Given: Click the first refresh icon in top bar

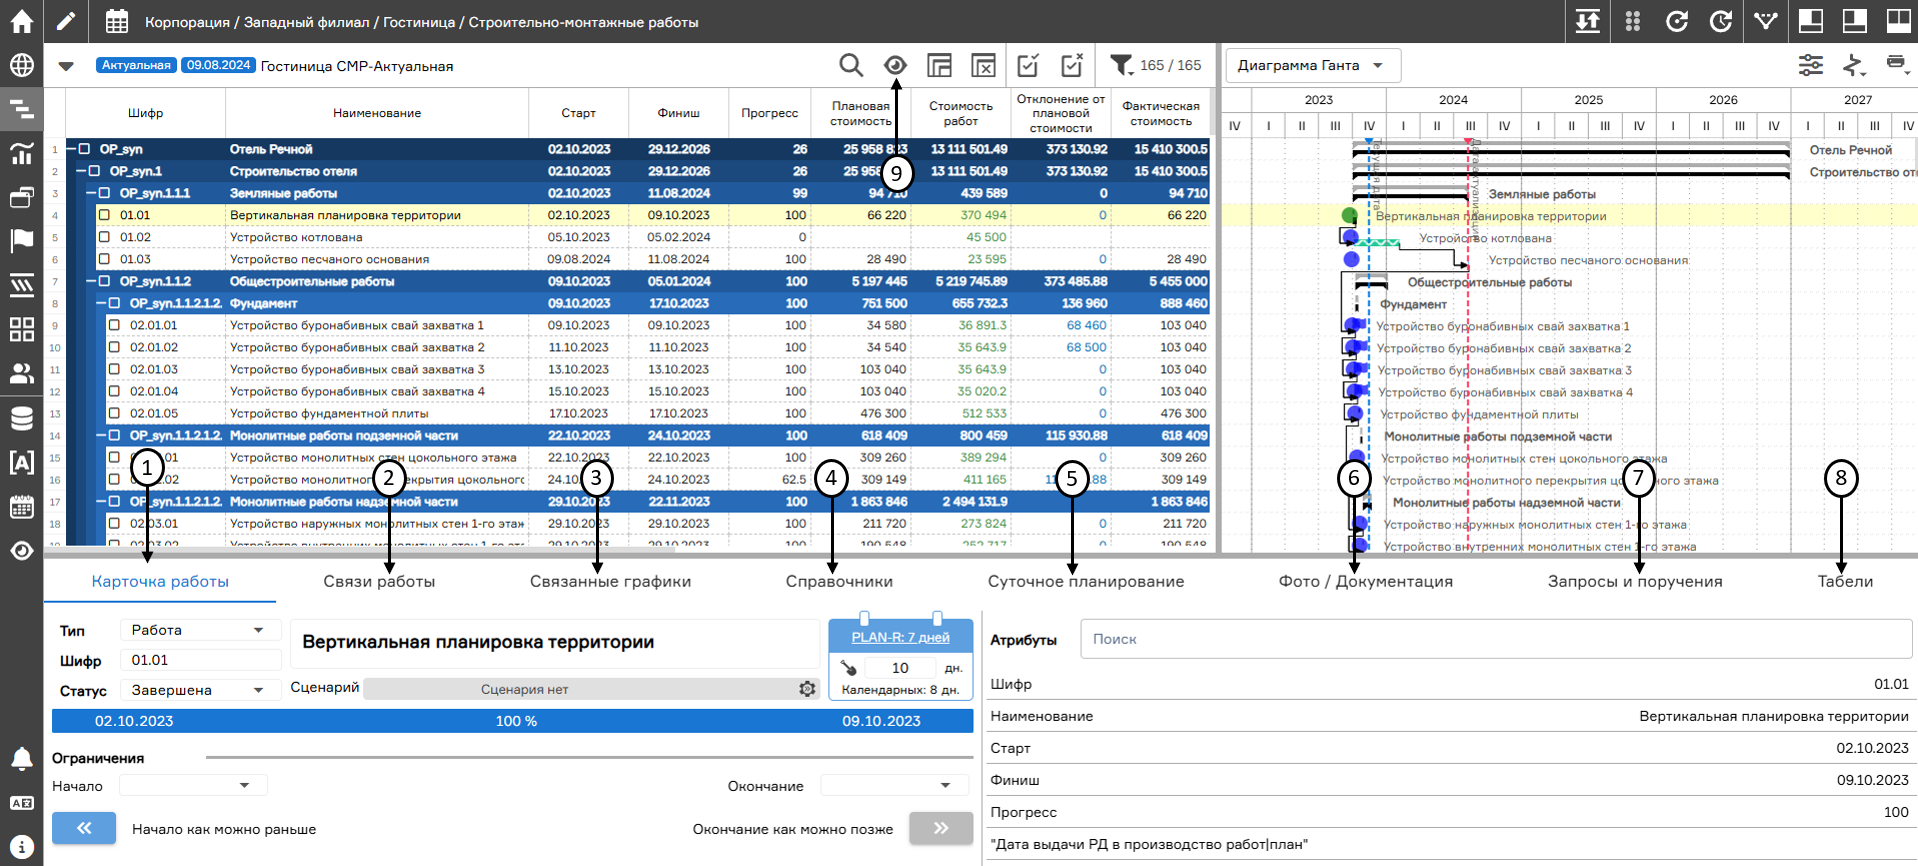Looking at the screenshot, I should tap(1677, 21).
